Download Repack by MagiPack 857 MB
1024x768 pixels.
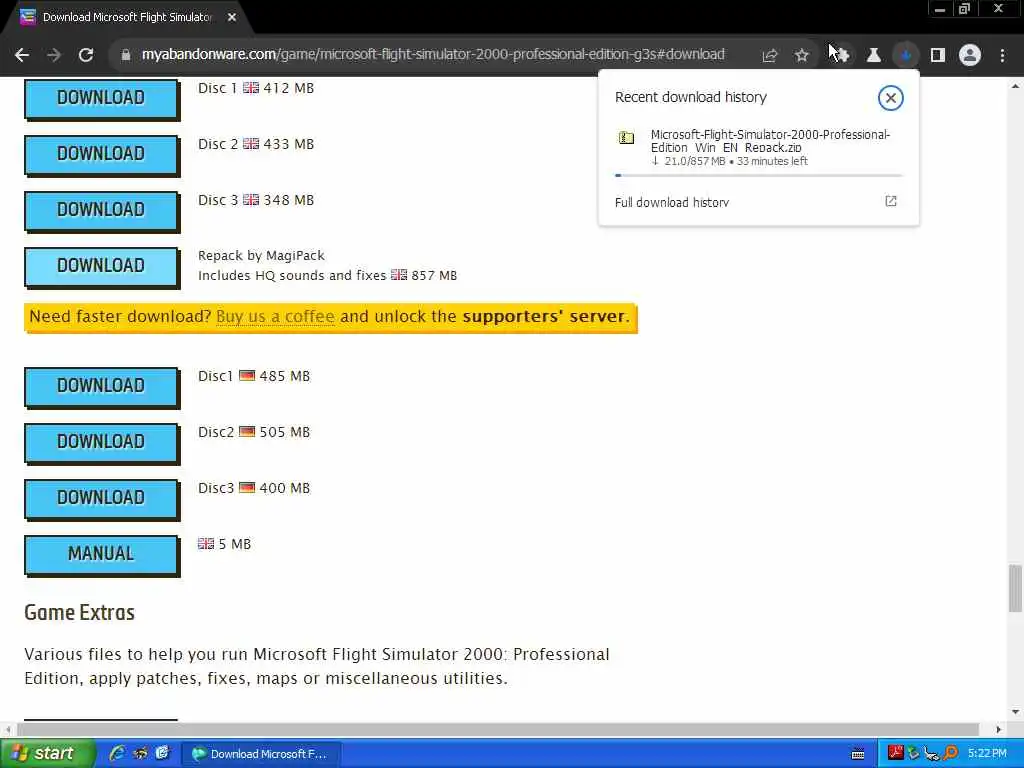click(101, 266)
